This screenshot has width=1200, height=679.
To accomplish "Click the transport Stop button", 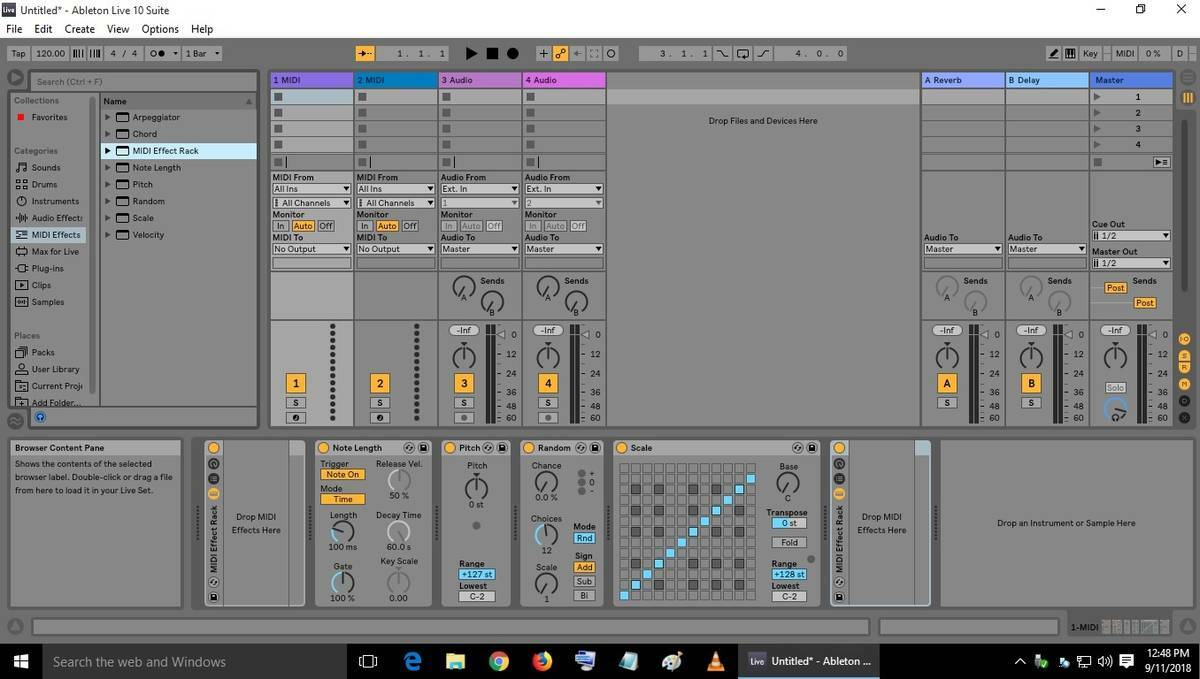I will (492, 53).
